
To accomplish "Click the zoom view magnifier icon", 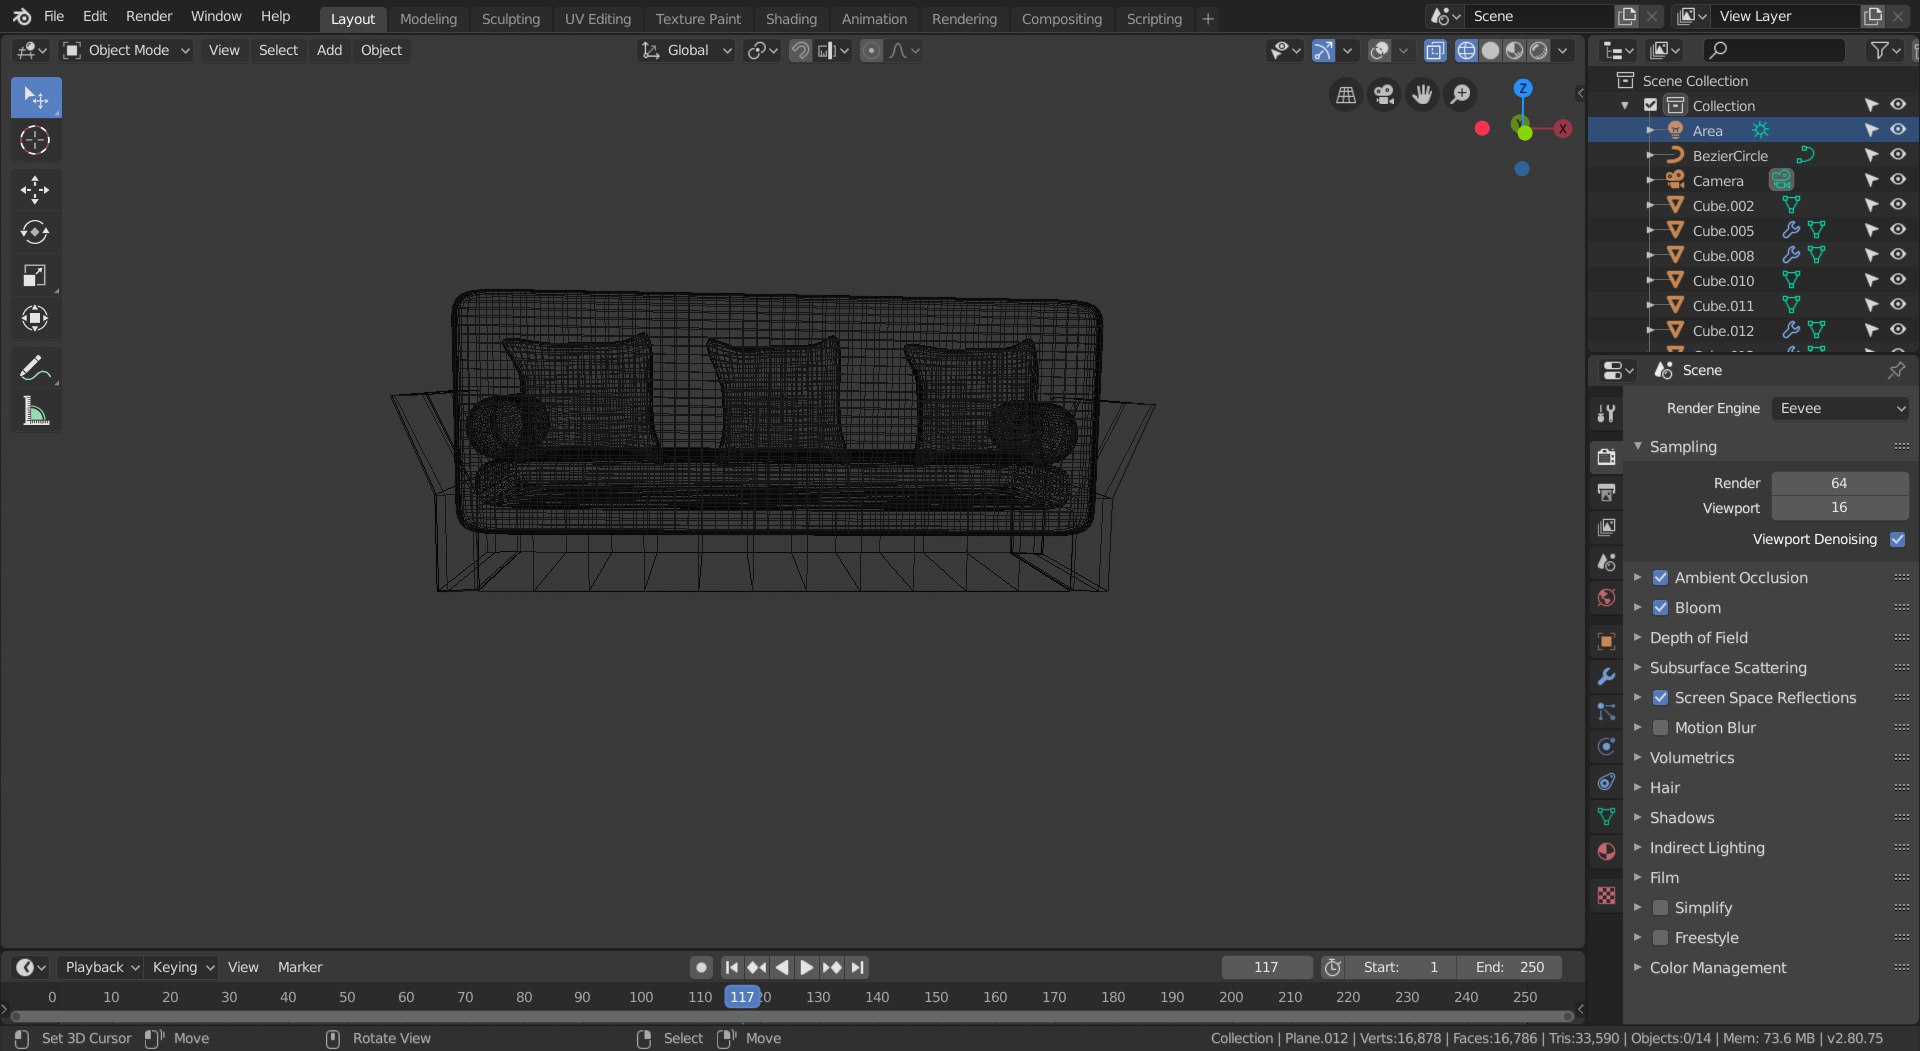I will pos(1460,94).
